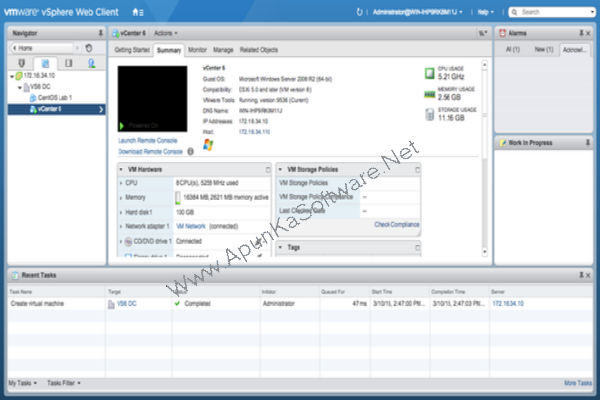Minimize the VM Storage Policies portlet
Viewport: 600px width, 400px height.
pos(417,170)
